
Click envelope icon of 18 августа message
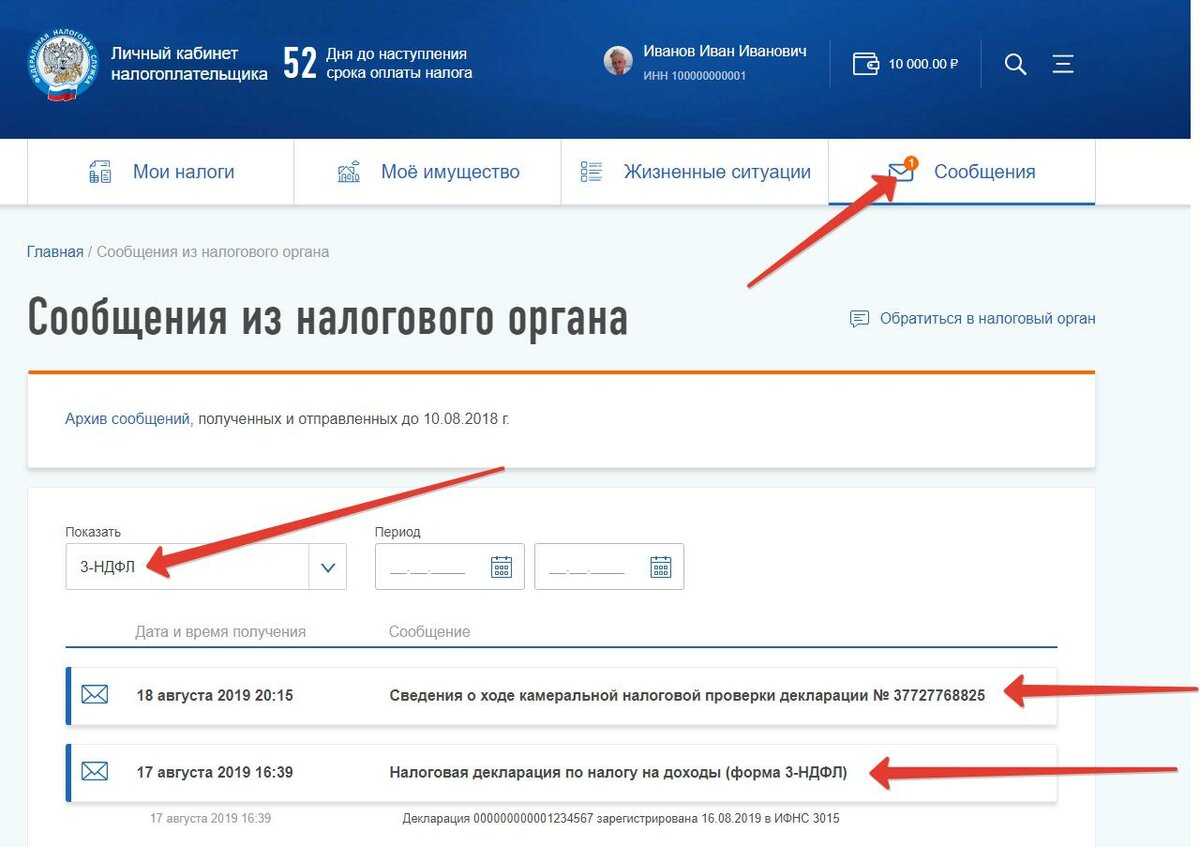[x=95, y=695]
